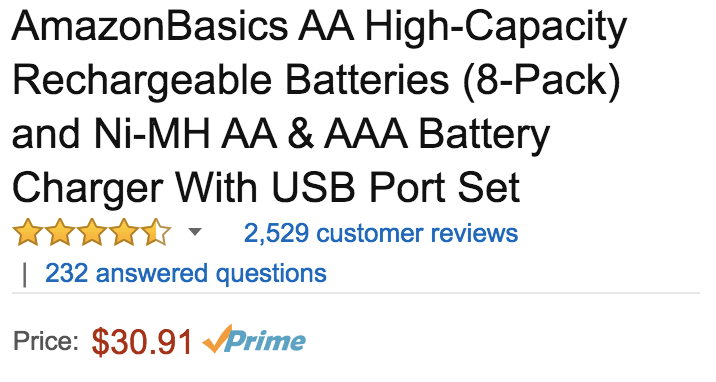Open the 232 answered questions link
Viewport: 716px width, 382px height.
186,273
